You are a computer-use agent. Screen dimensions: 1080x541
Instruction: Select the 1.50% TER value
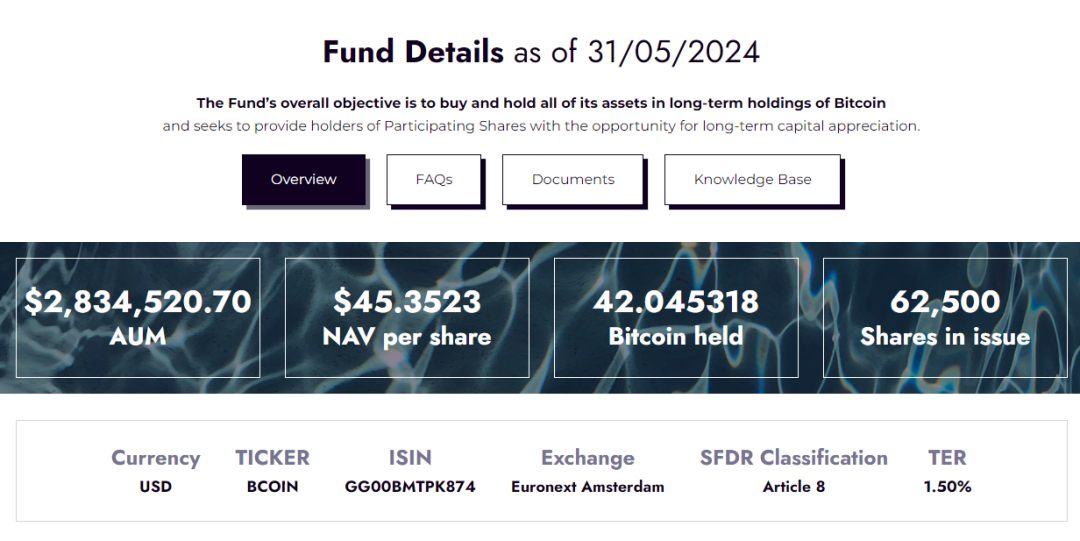[x=947, y=487]
